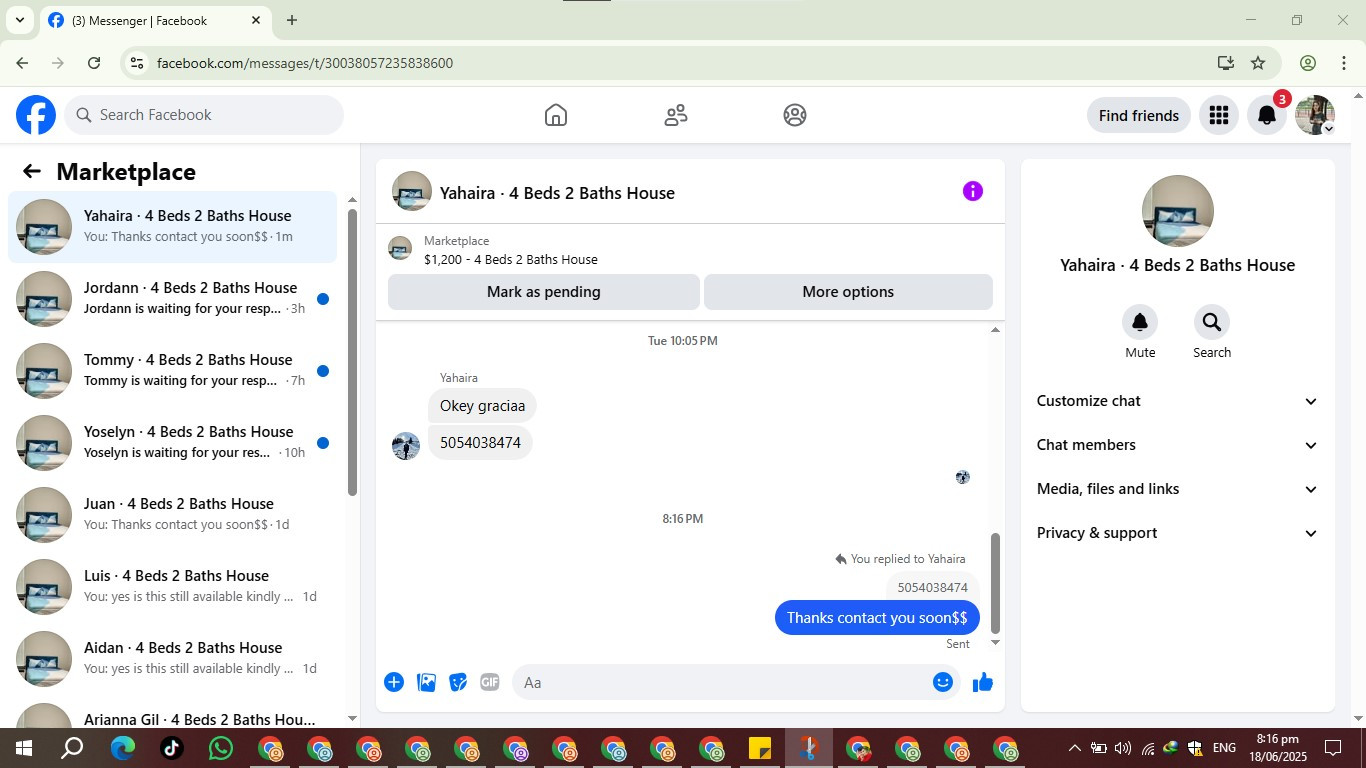The width and height of the screenshot is (1366, 768).
Task: Expand the Customize chat section
Action: [x=1178, y=401]
